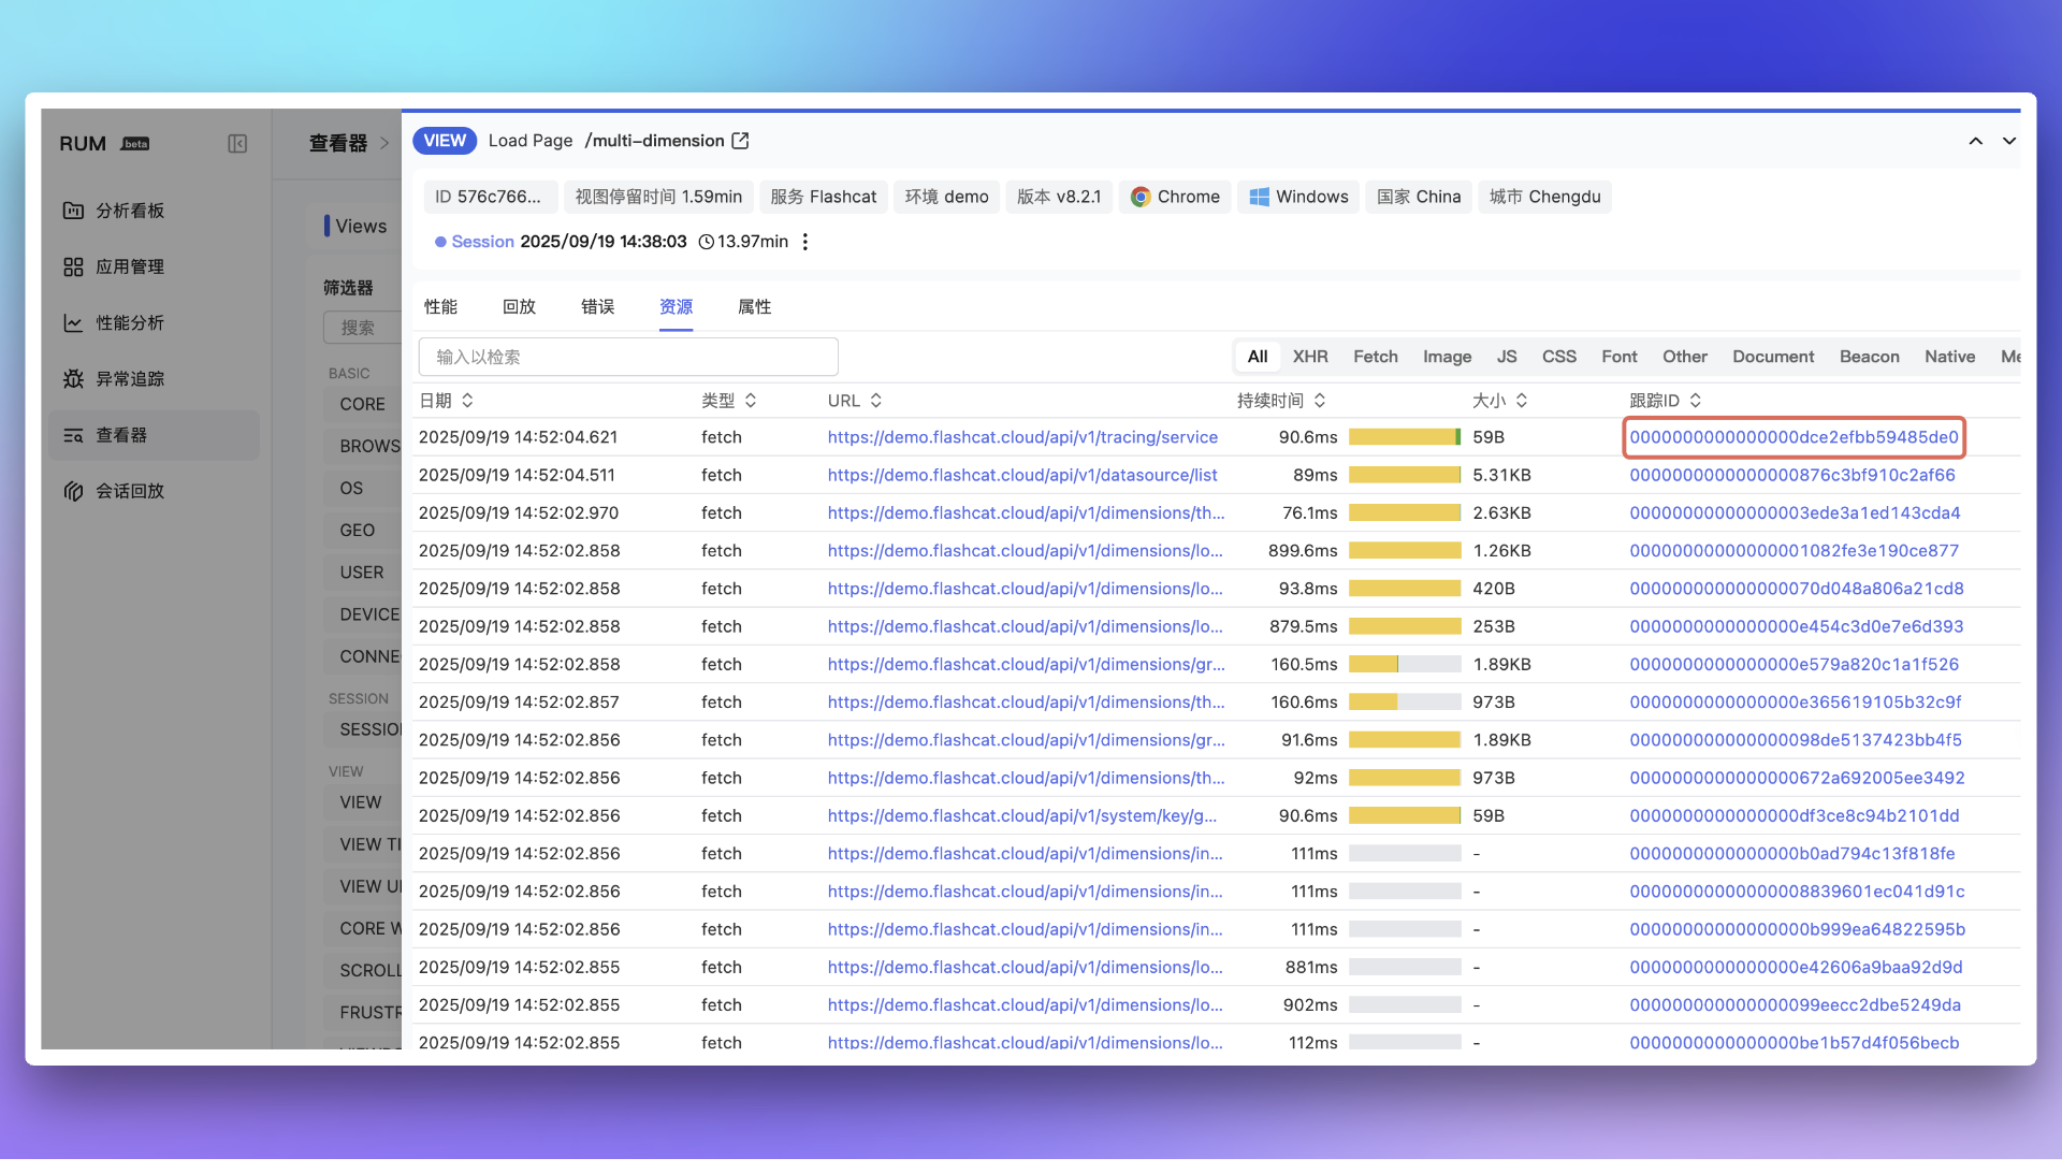Filter resources by Document
This screenshot has height=1160, width=2062.
click(x=1773, y=357)
